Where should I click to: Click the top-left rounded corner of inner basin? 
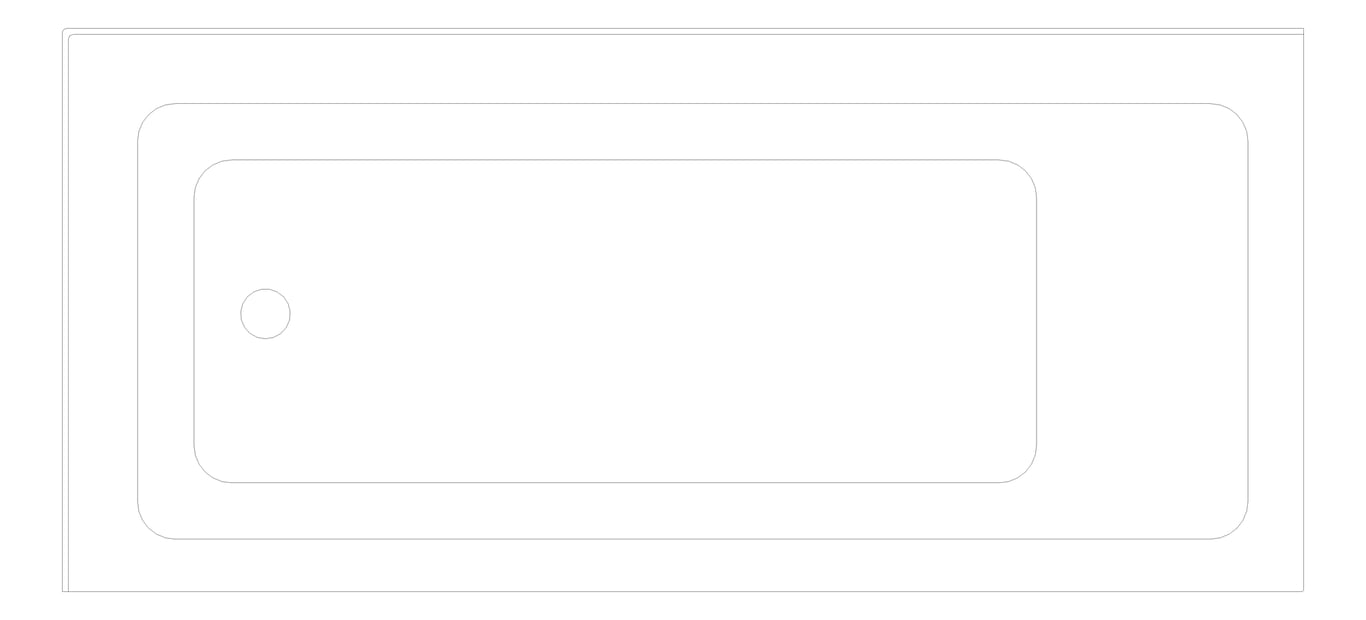pyautogui.click(x=205, y=171)
